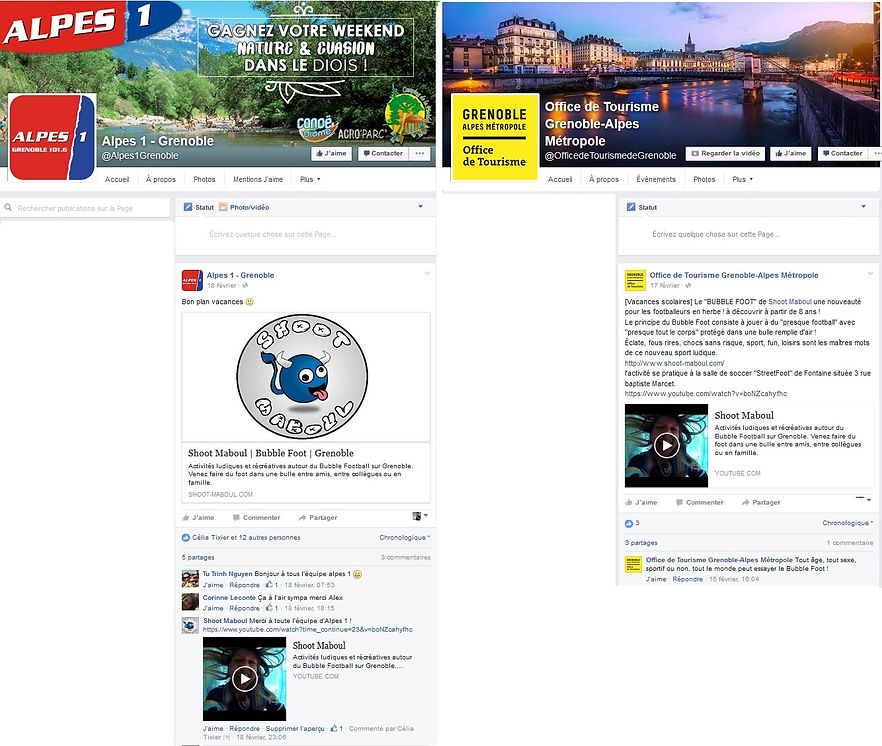Like the Office de Tourisme post
This screenshot has width=882, height=746.
pyautogui.click(x=641, y=502)
